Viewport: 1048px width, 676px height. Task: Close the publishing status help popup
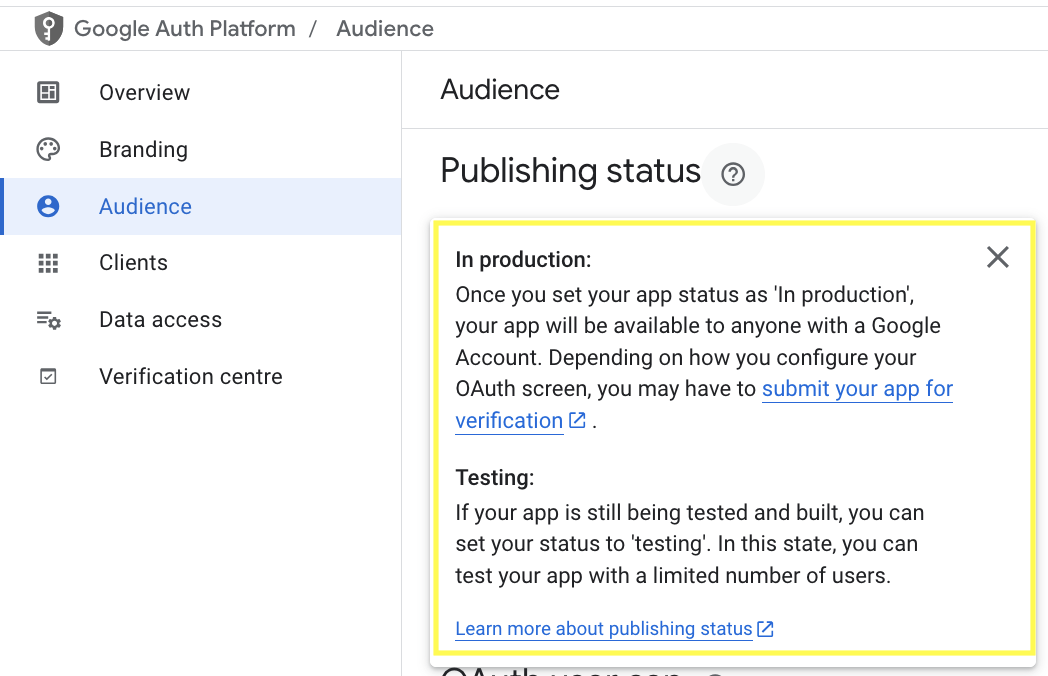[998, 257]
